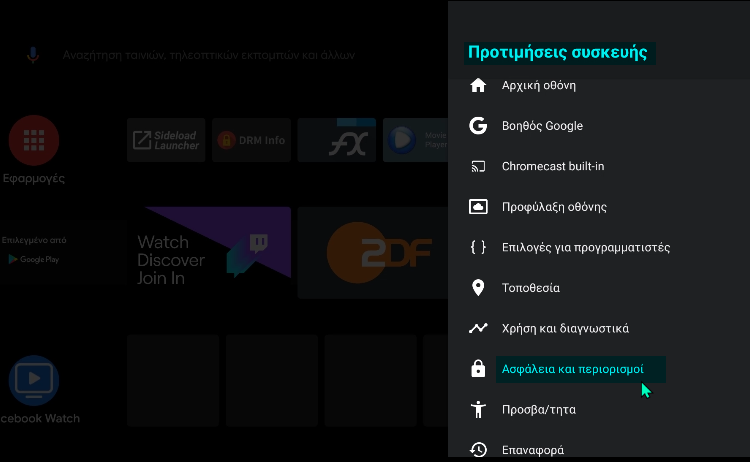This screenshot has width=750, height=462.
Task: Click the restore clock icon
Action: (478, 450)
